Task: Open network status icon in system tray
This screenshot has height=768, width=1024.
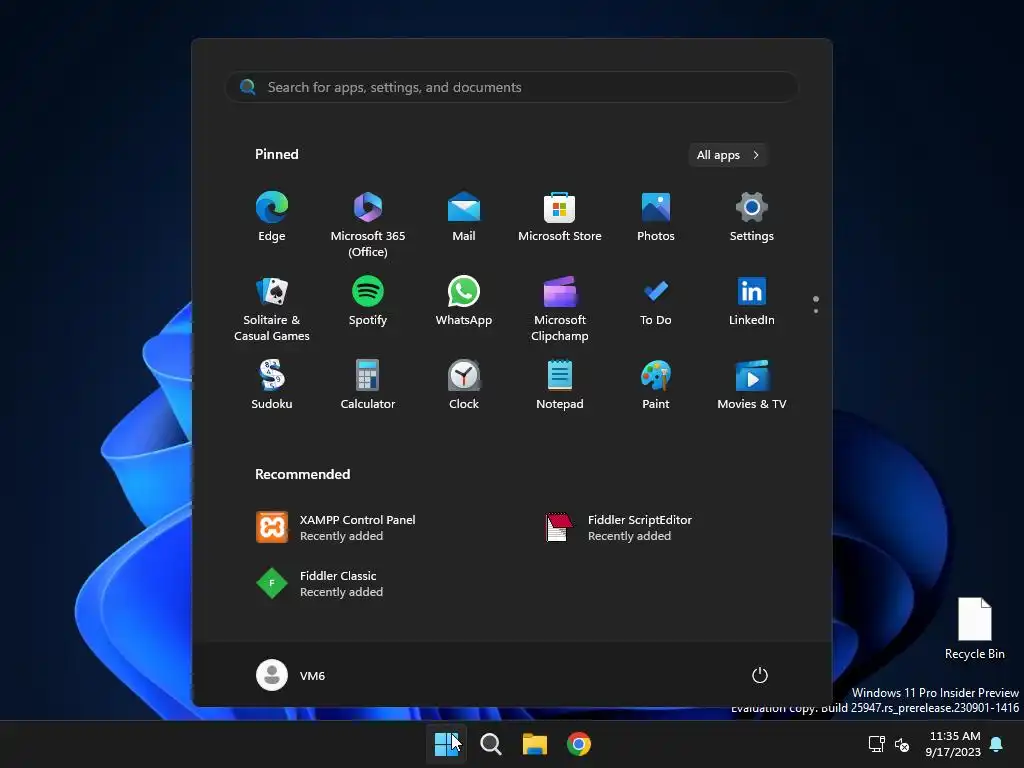Action: [876, 744]
